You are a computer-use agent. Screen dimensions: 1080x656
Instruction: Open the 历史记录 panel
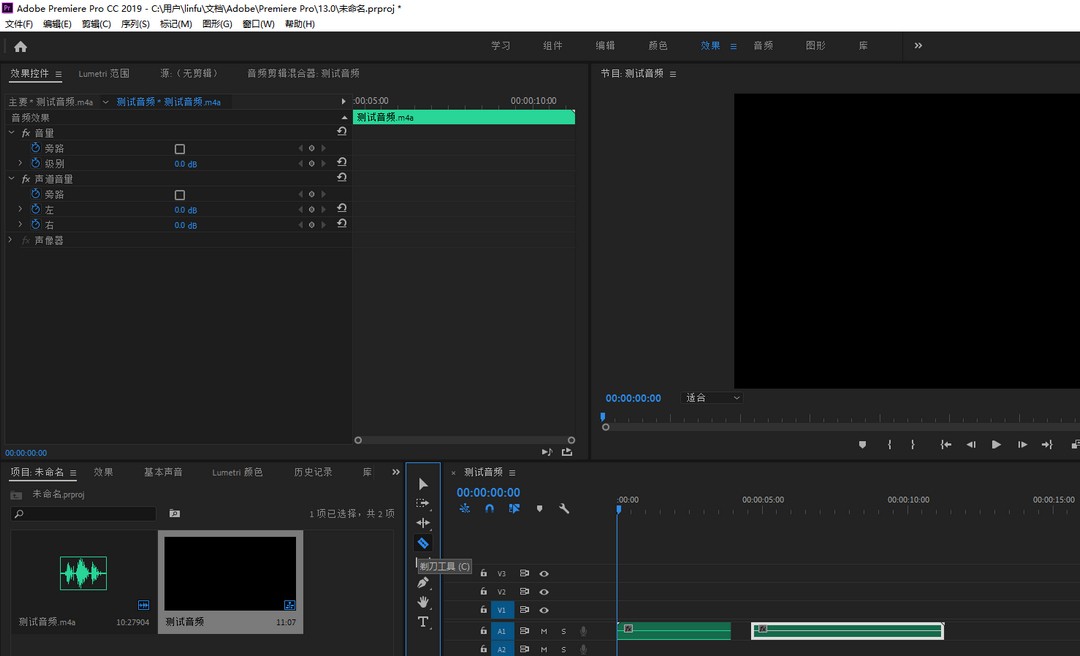tap(313, 471)
